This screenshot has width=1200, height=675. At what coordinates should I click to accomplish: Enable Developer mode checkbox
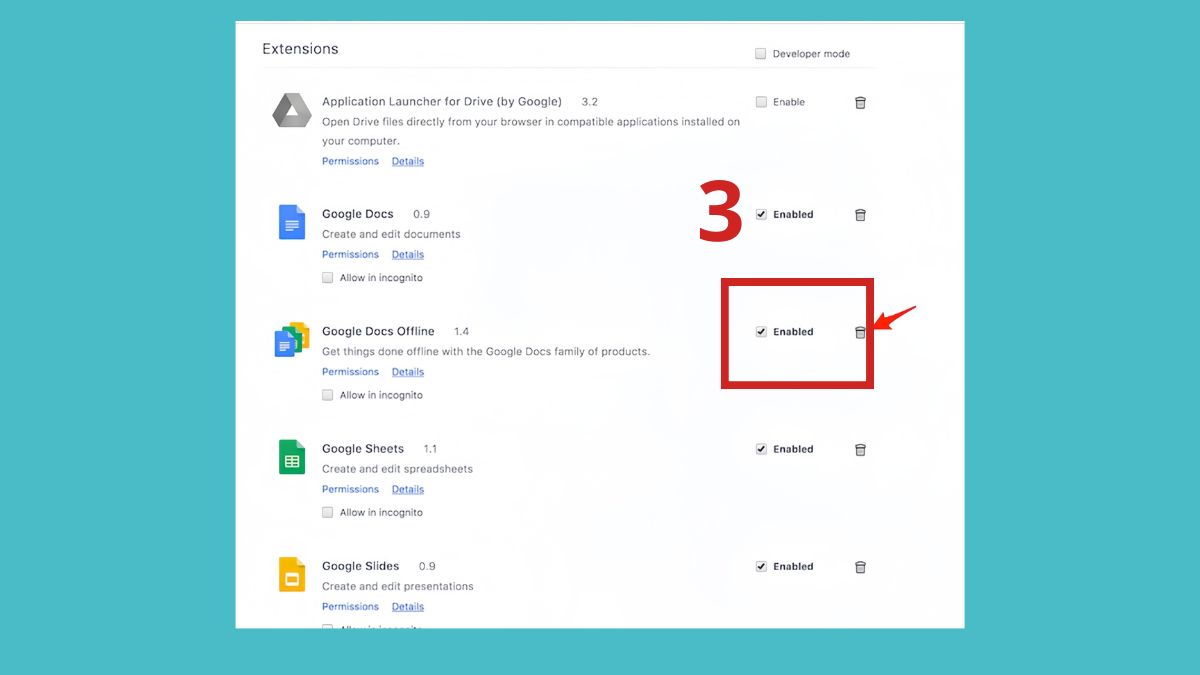(x=761, y=54)
